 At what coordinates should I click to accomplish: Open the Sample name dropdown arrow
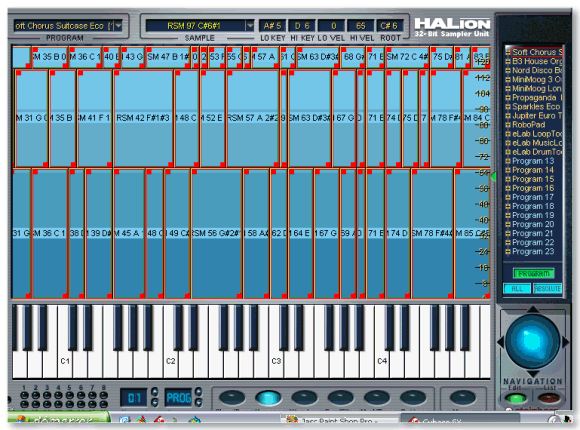click(250, 26)
